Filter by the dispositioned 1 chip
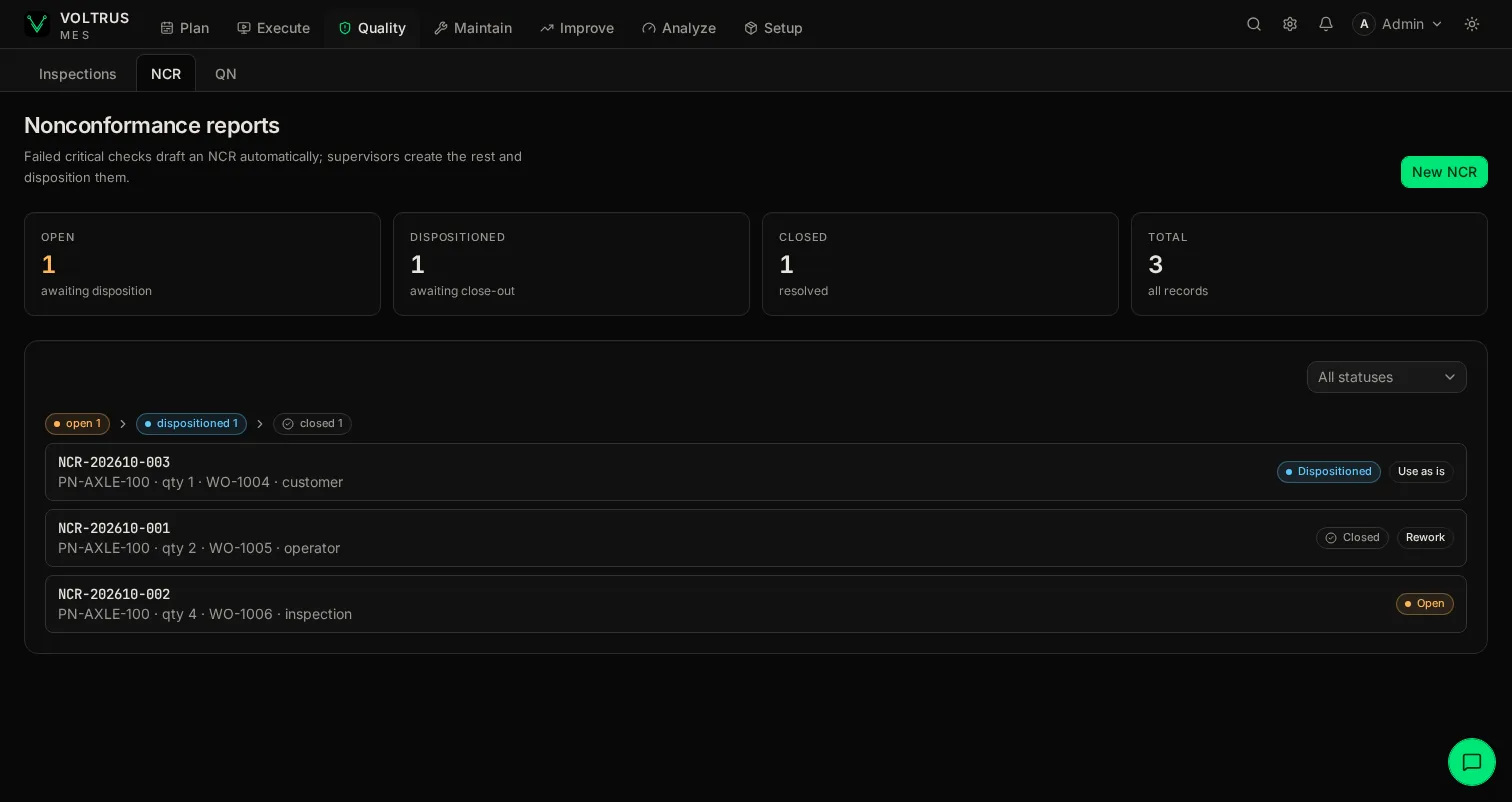Image resolution: width=1512 pixels, height=802 pixels. pyautogui.click(x=191, y=424)
